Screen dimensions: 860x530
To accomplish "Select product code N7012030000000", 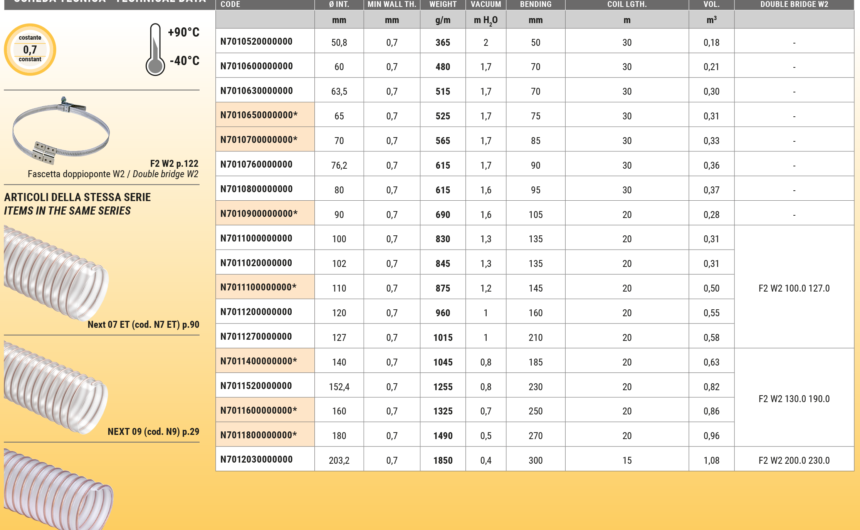I will [x=256, y=460].
